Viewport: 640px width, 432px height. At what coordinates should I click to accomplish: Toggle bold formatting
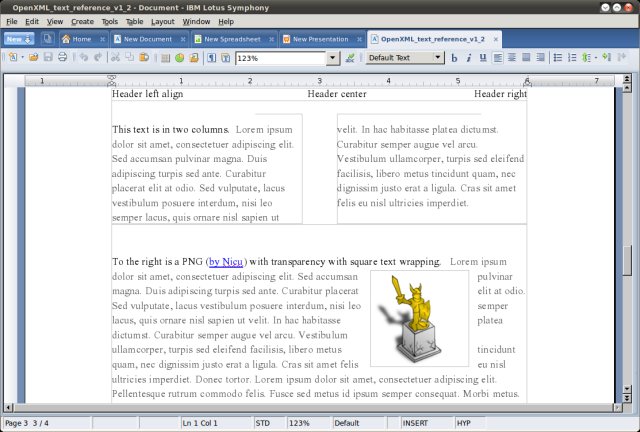pos(454,58)
